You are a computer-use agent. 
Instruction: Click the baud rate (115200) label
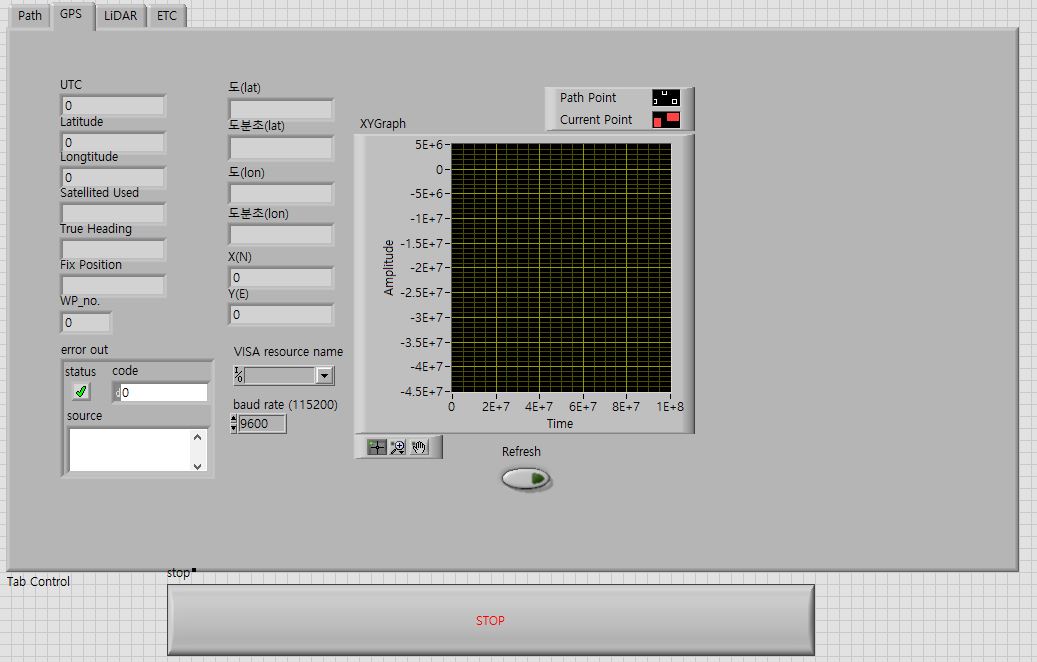285,404
